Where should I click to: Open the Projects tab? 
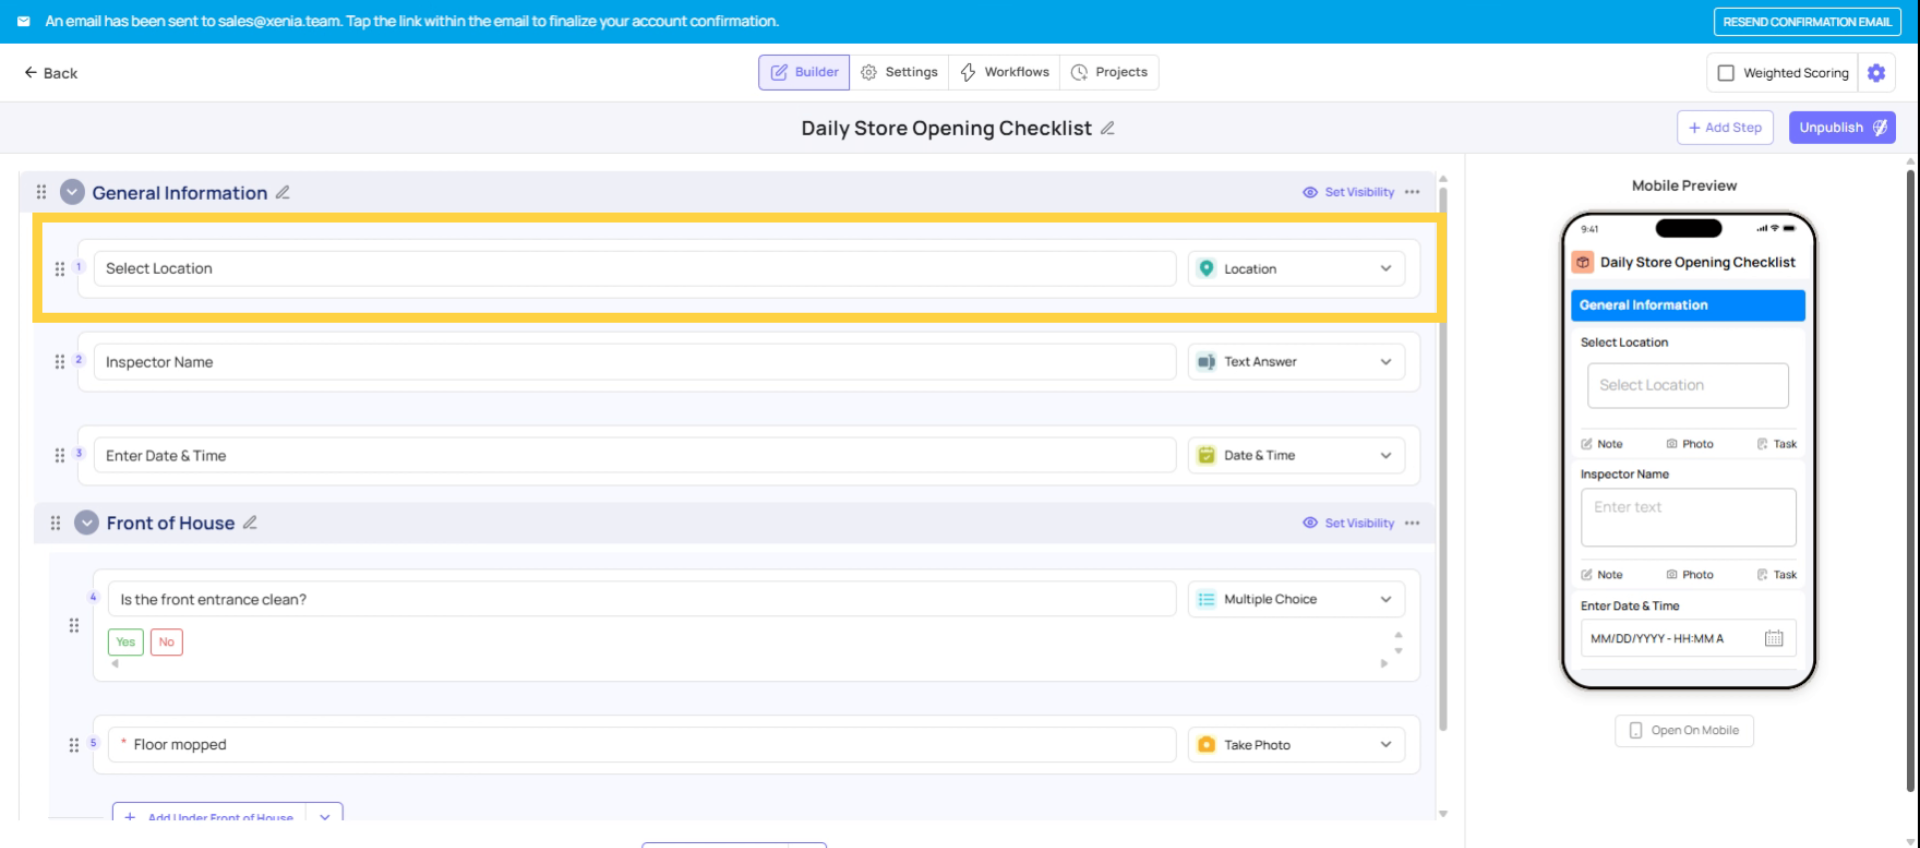pos(1109,72)
